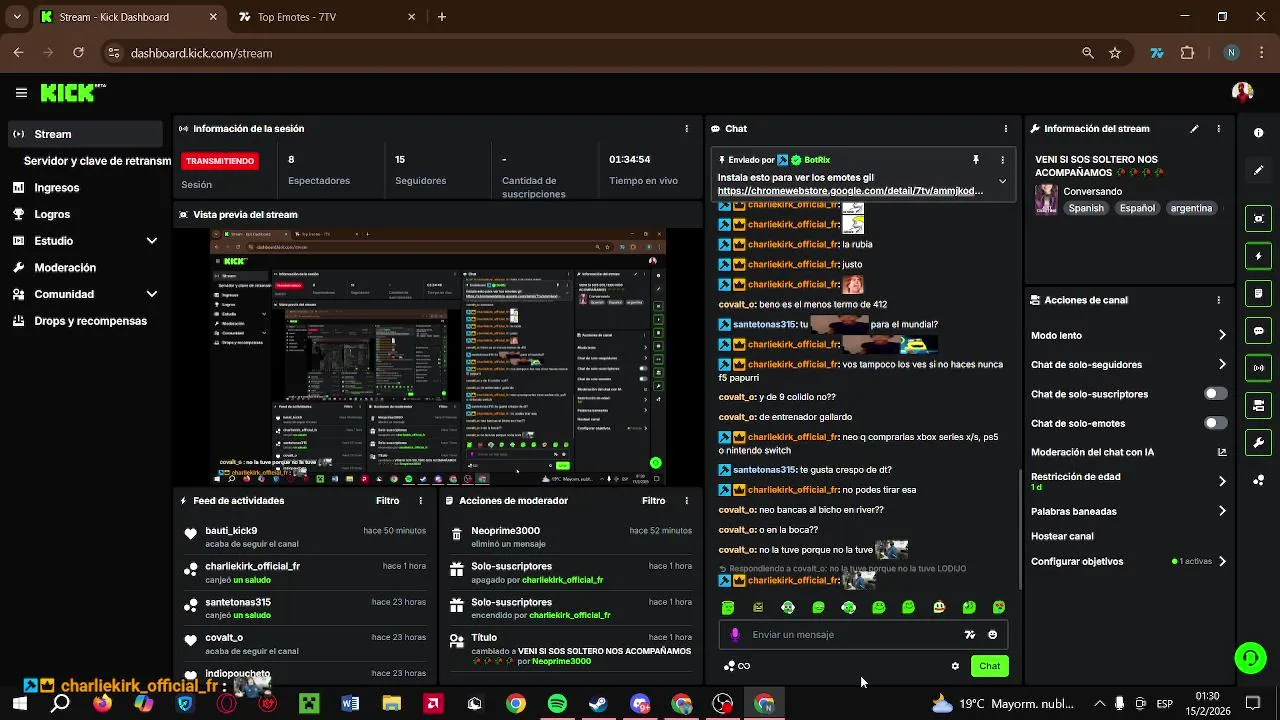
Task: Open the Feed de actividades three-dot menu
Action: (x=420, y=501)
